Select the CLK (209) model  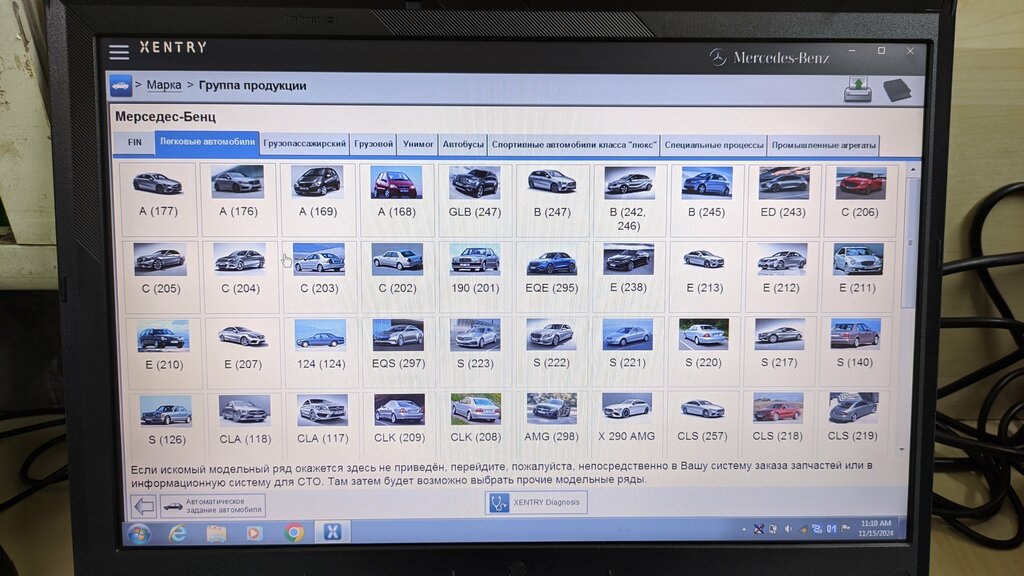pyautogui.click(x=399, y=423)
